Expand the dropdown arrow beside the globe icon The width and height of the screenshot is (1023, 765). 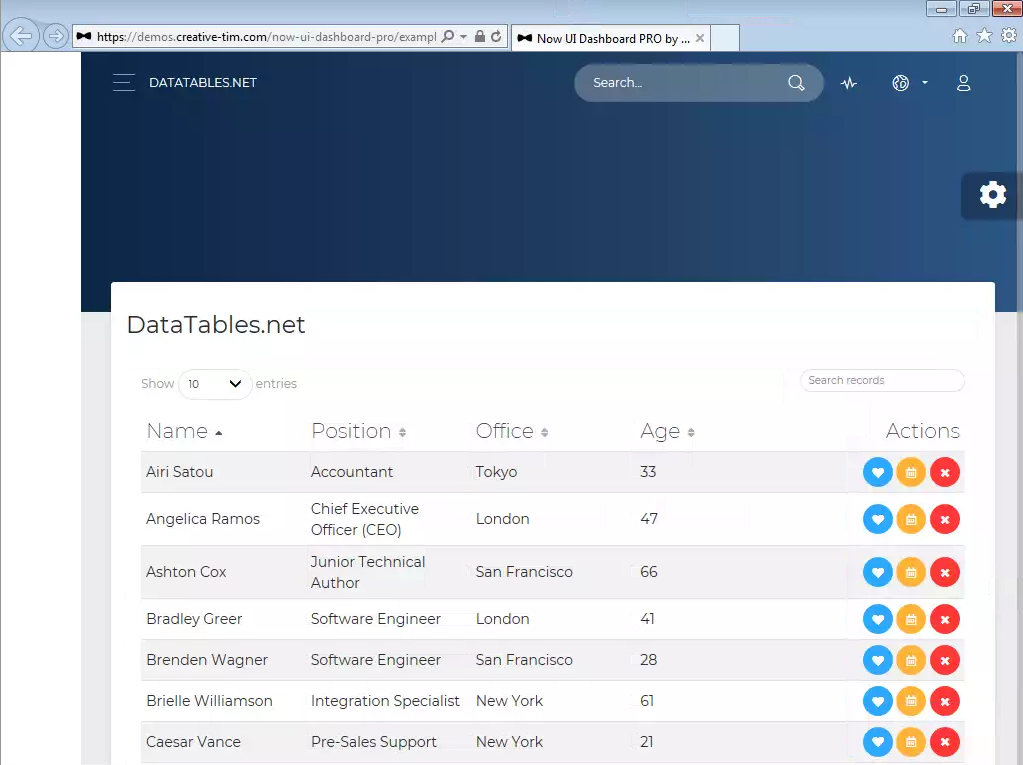[x=920, y=83]
